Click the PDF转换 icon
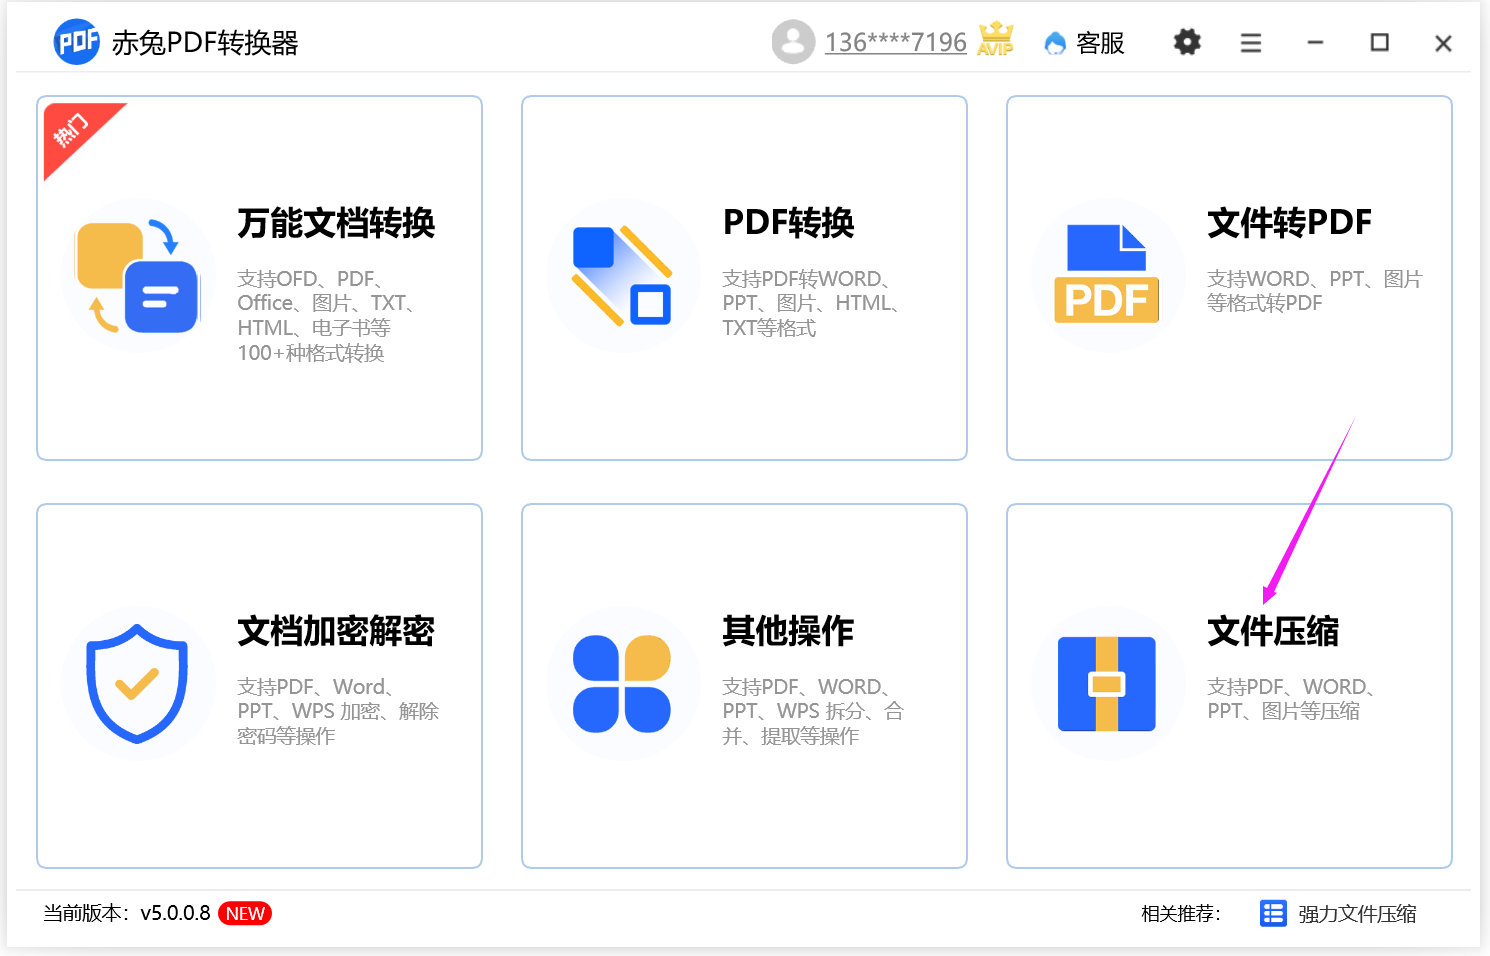This screenshot has width=1490, height=956. [x=622, y=275]
